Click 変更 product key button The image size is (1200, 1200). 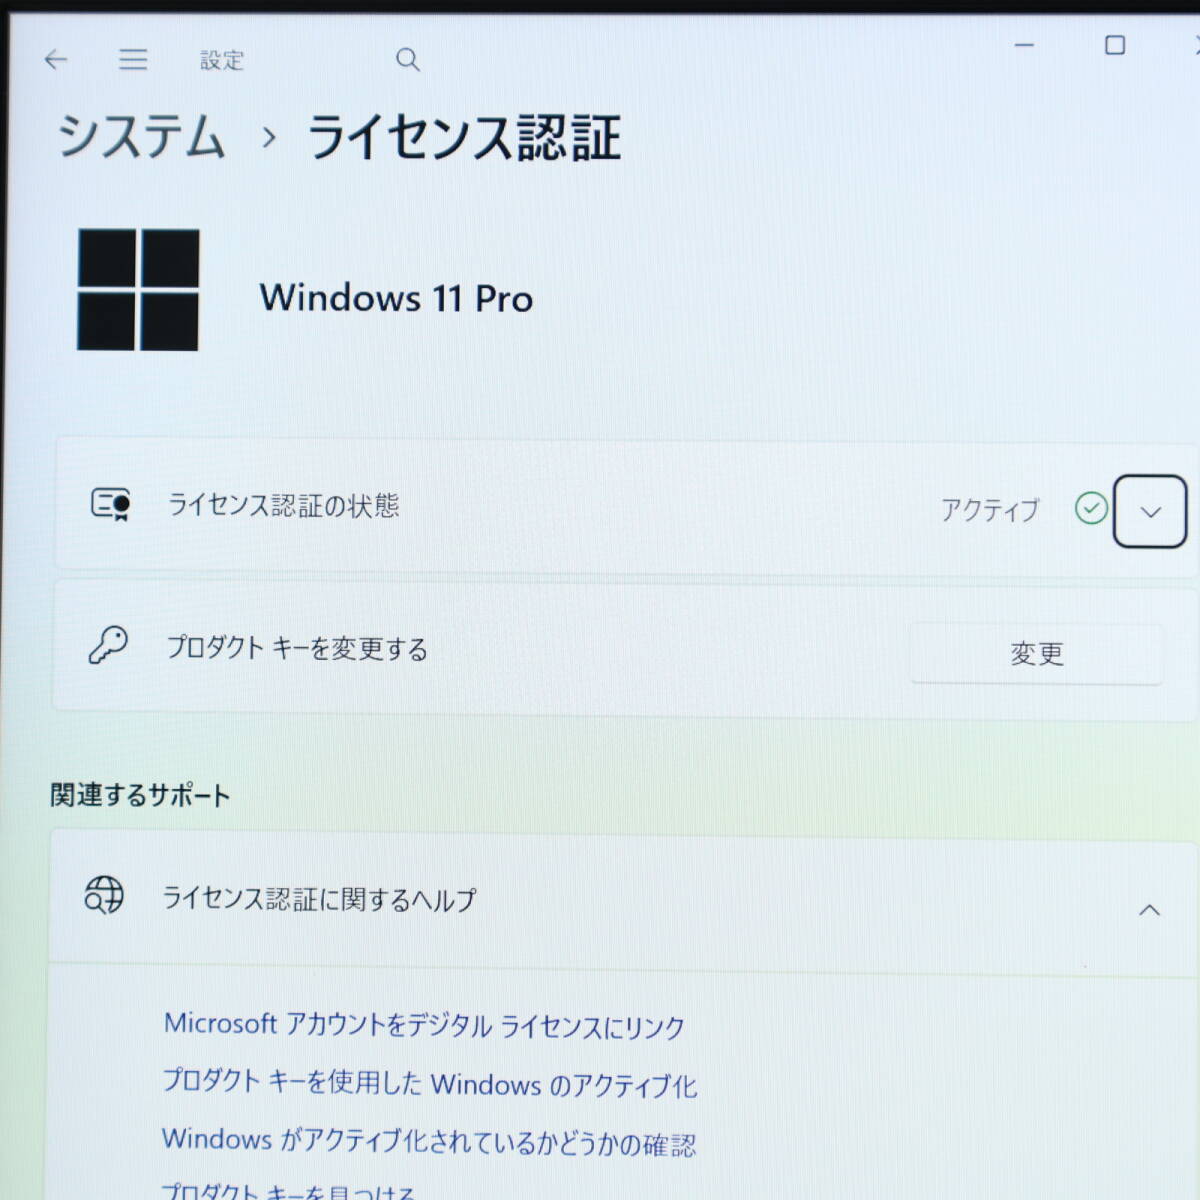click(x=1036, y=654)
